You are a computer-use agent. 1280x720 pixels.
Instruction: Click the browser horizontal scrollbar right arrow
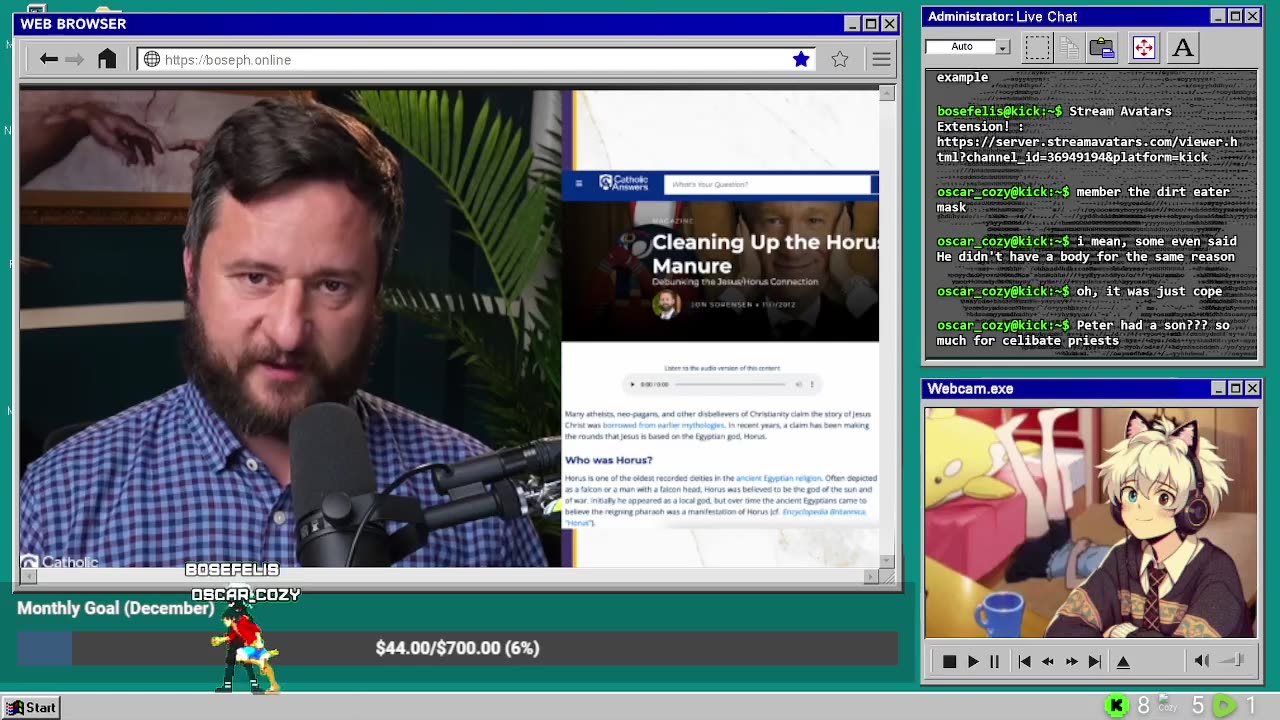(x=871, y=576)
